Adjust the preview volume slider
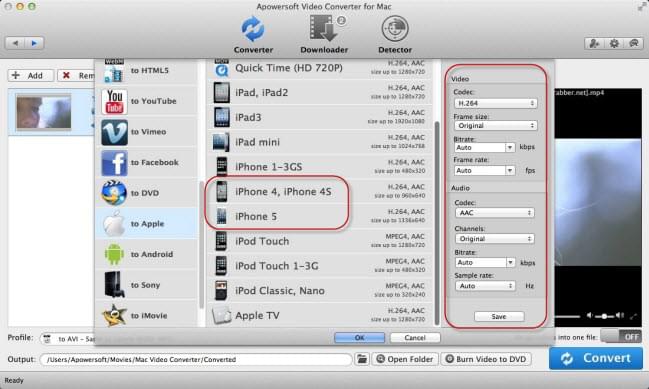Viewport: 649px width, 389px height. point(605,316)
